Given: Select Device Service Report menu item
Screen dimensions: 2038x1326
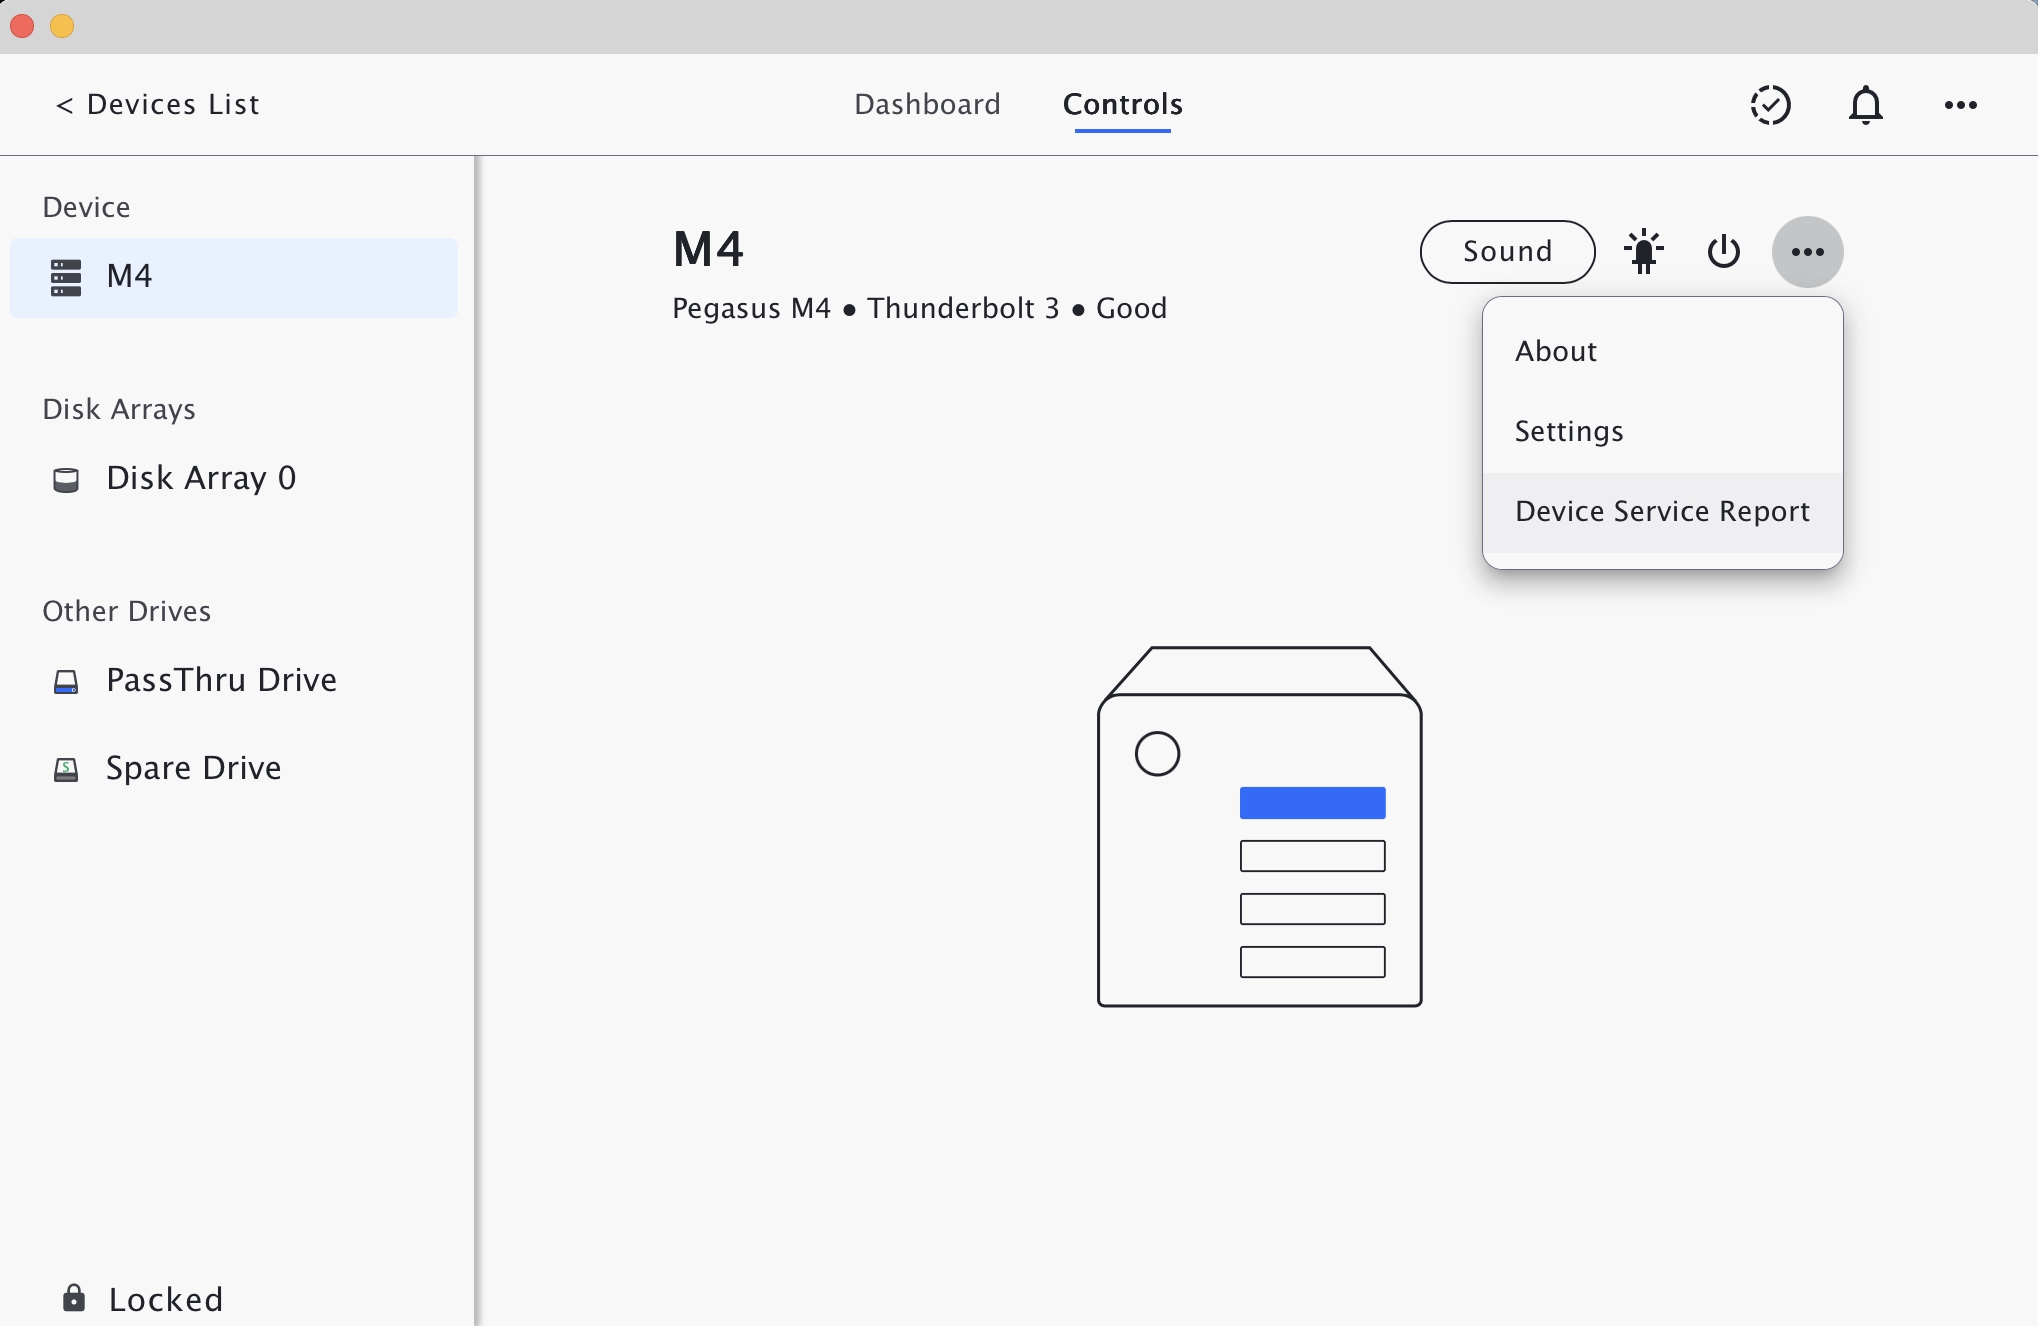Looking at the screenshot, I should coord(1662,511).
